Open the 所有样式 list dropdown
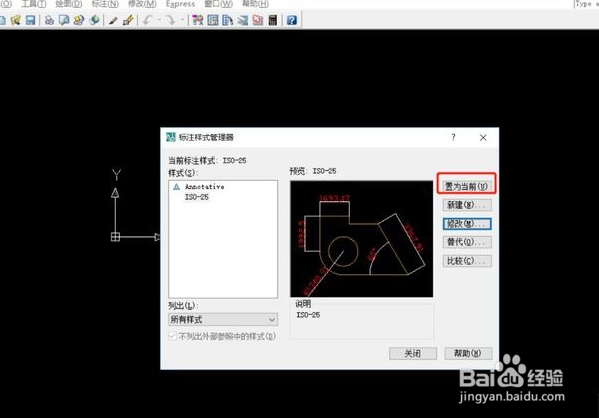 [223, 319]
